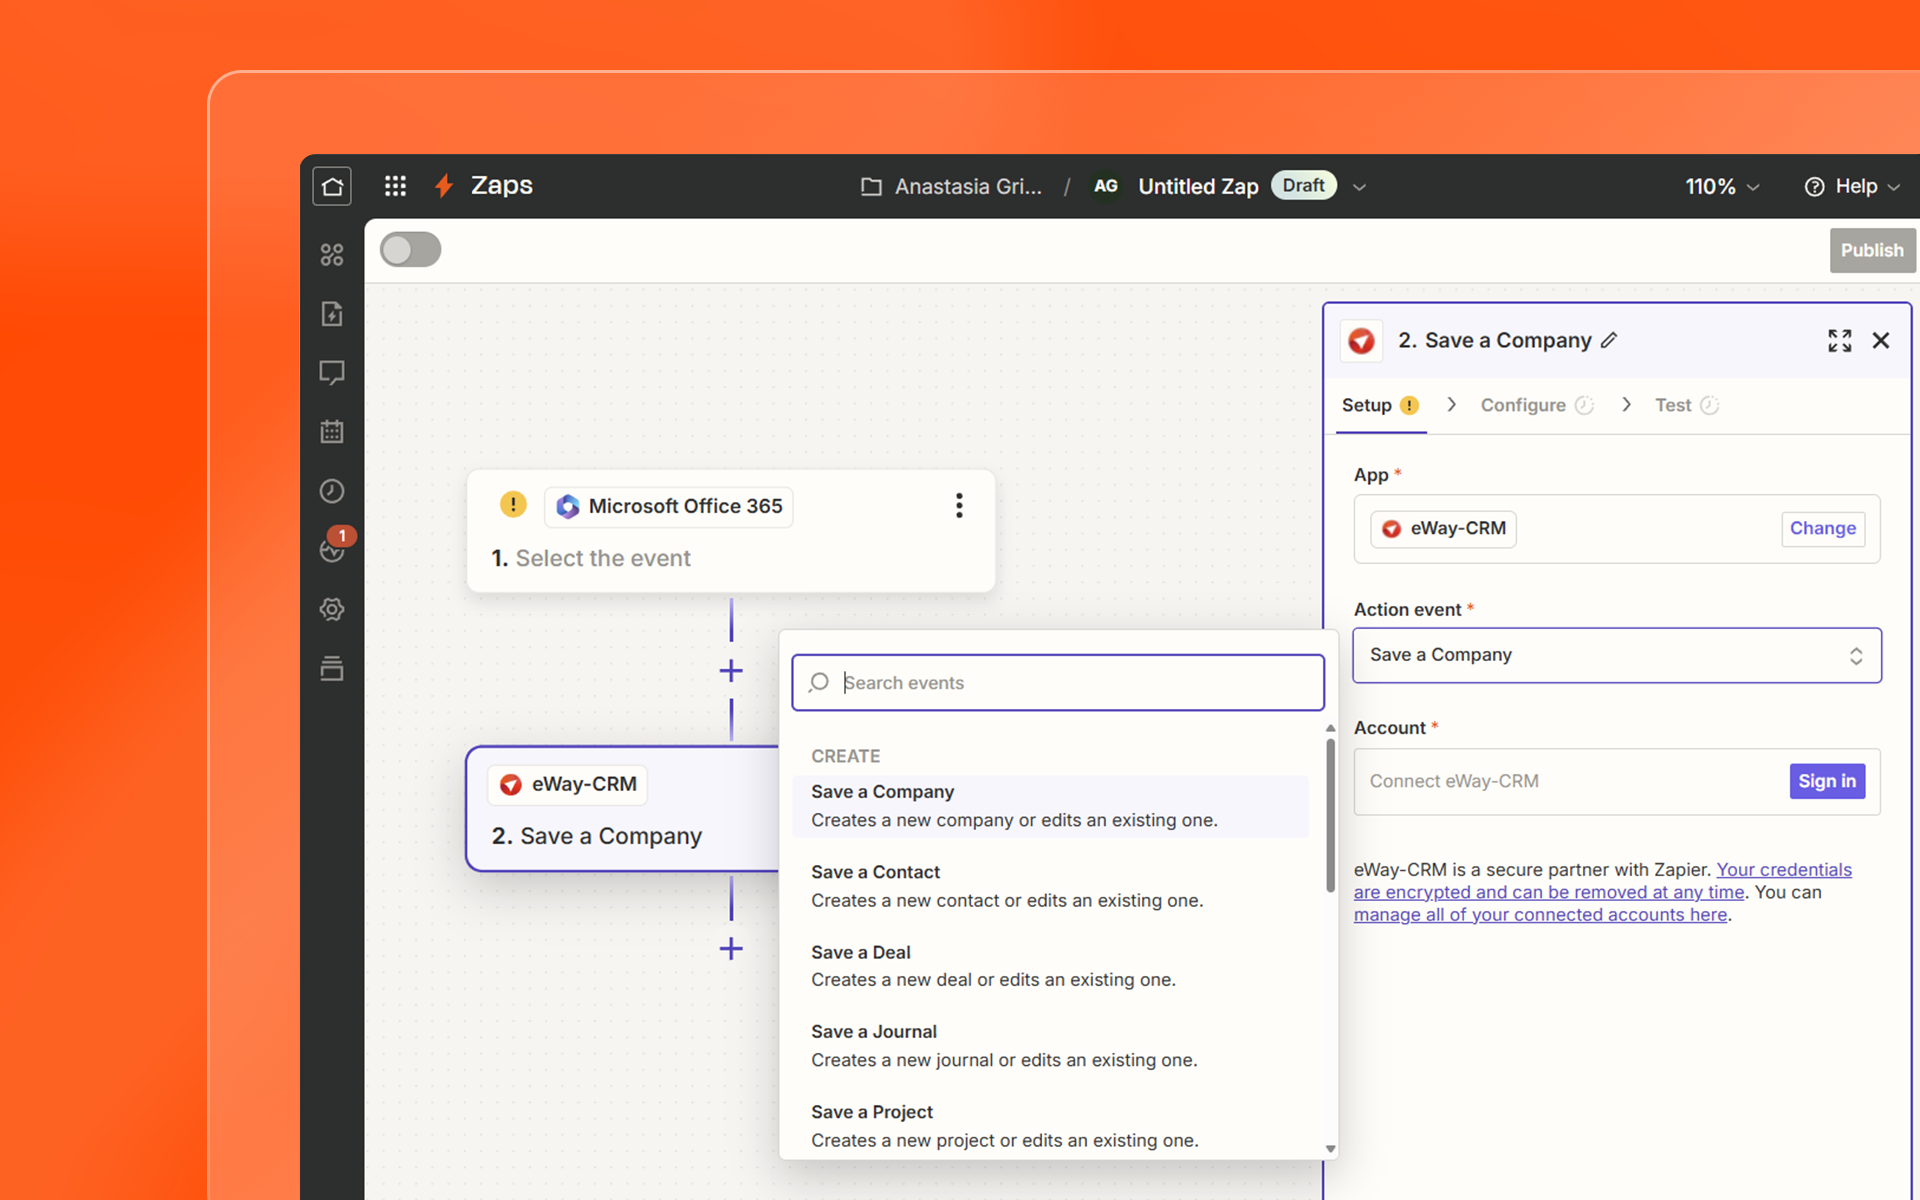
Task: Switch to the Setup tab
Action: pyautogui.click(x=1380, y=405)
